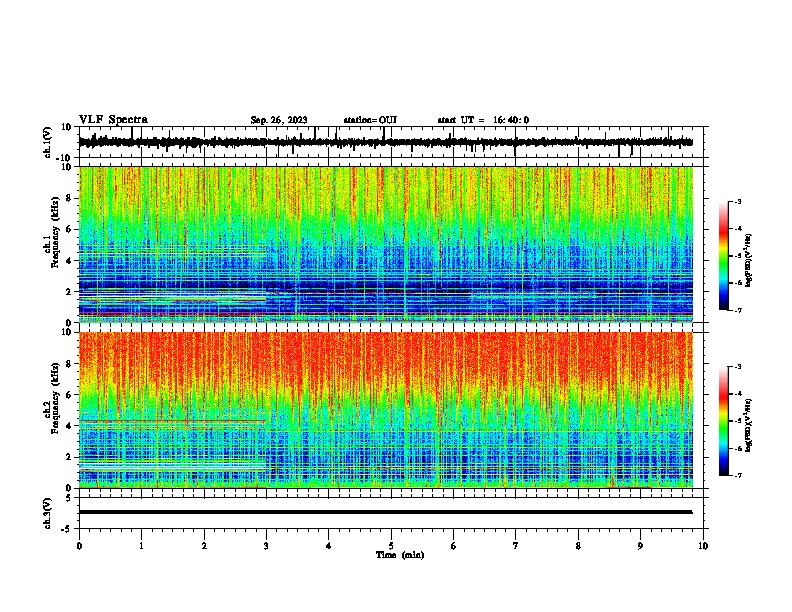792x612 pixels.
Task: Click the "9" tick on the time axis
Action: click(x=640, y=546)
